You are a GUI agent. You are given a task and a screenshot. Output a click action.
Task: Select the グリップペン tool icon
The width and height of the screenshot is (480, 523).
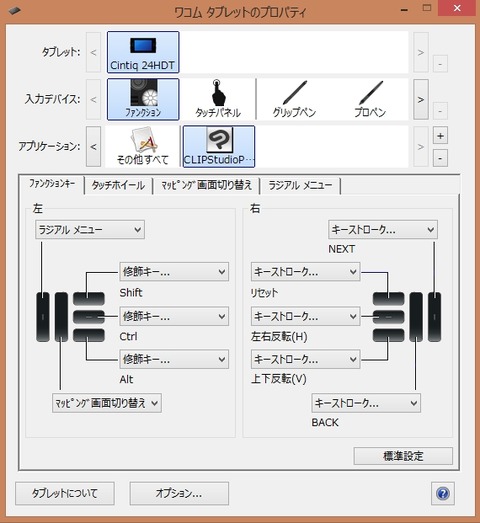pyautogui.click(x=294, y=99)
